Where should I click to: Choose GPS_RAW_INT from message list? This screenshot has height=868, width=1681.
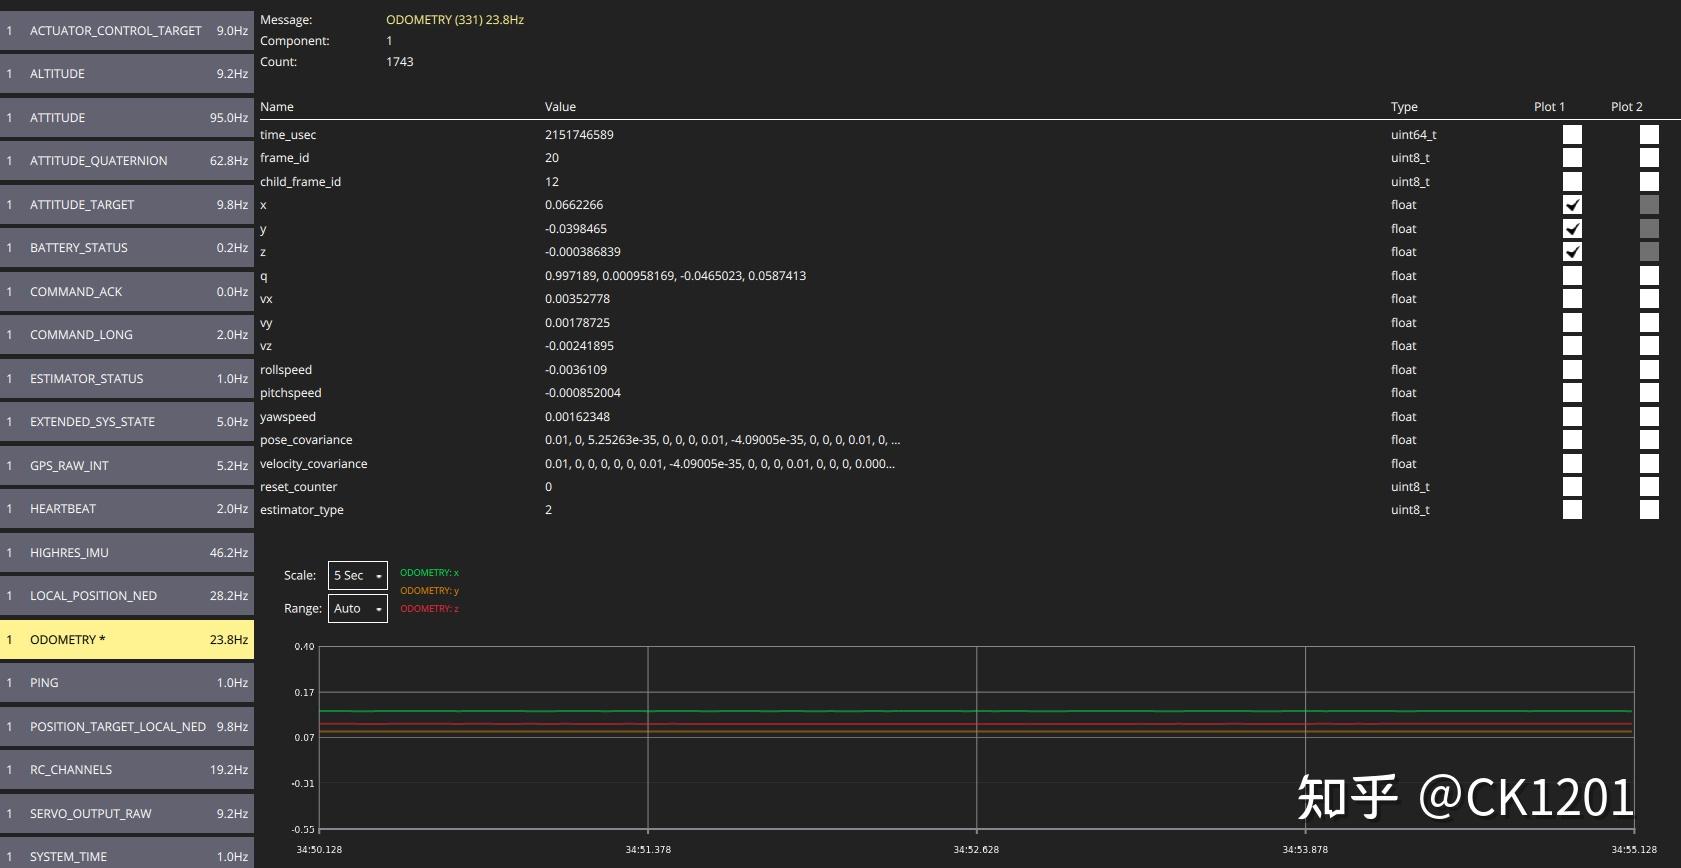[127, 466]
